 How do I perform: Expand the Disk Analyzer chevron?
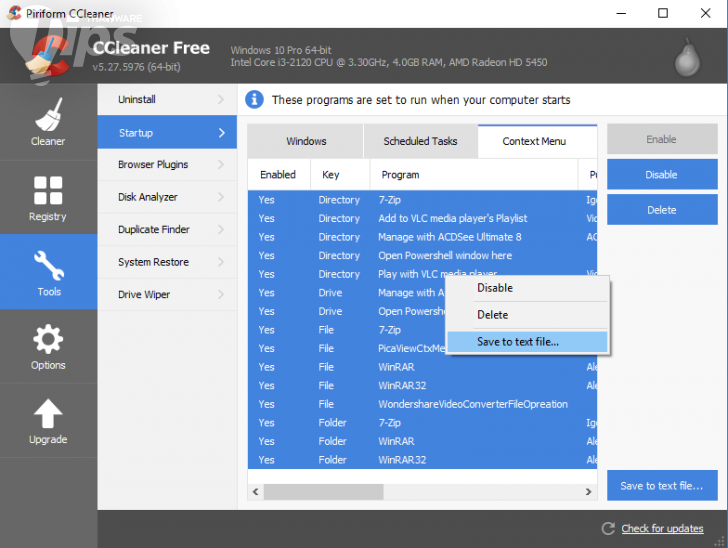[221, 197]
